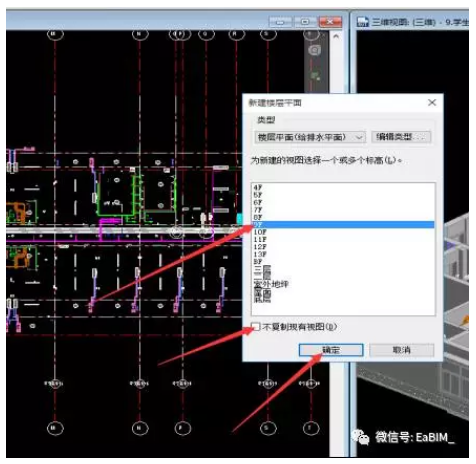The width and height of the screenshot is (476, 464).
Task: Select level BF in the list
Action: (x=343, y=262)
